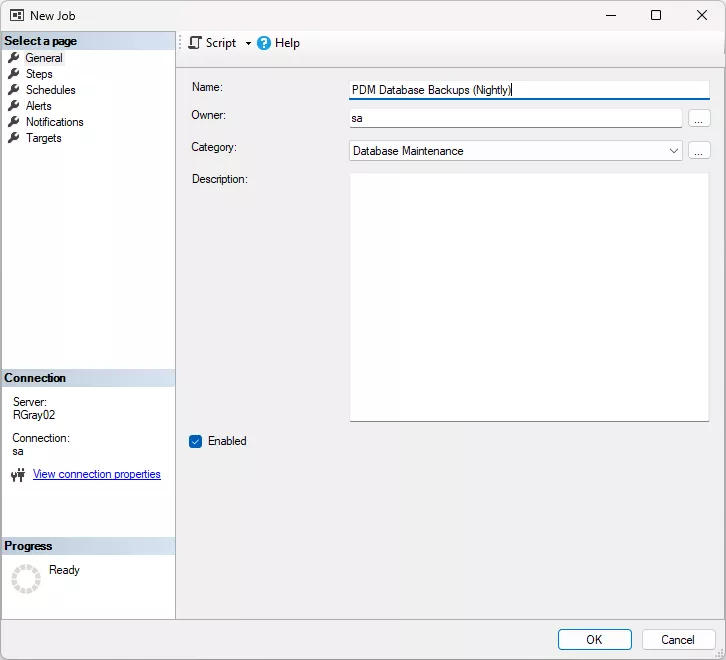Click OK to create the job
726x660 pixels.
(x=595, y=640)
